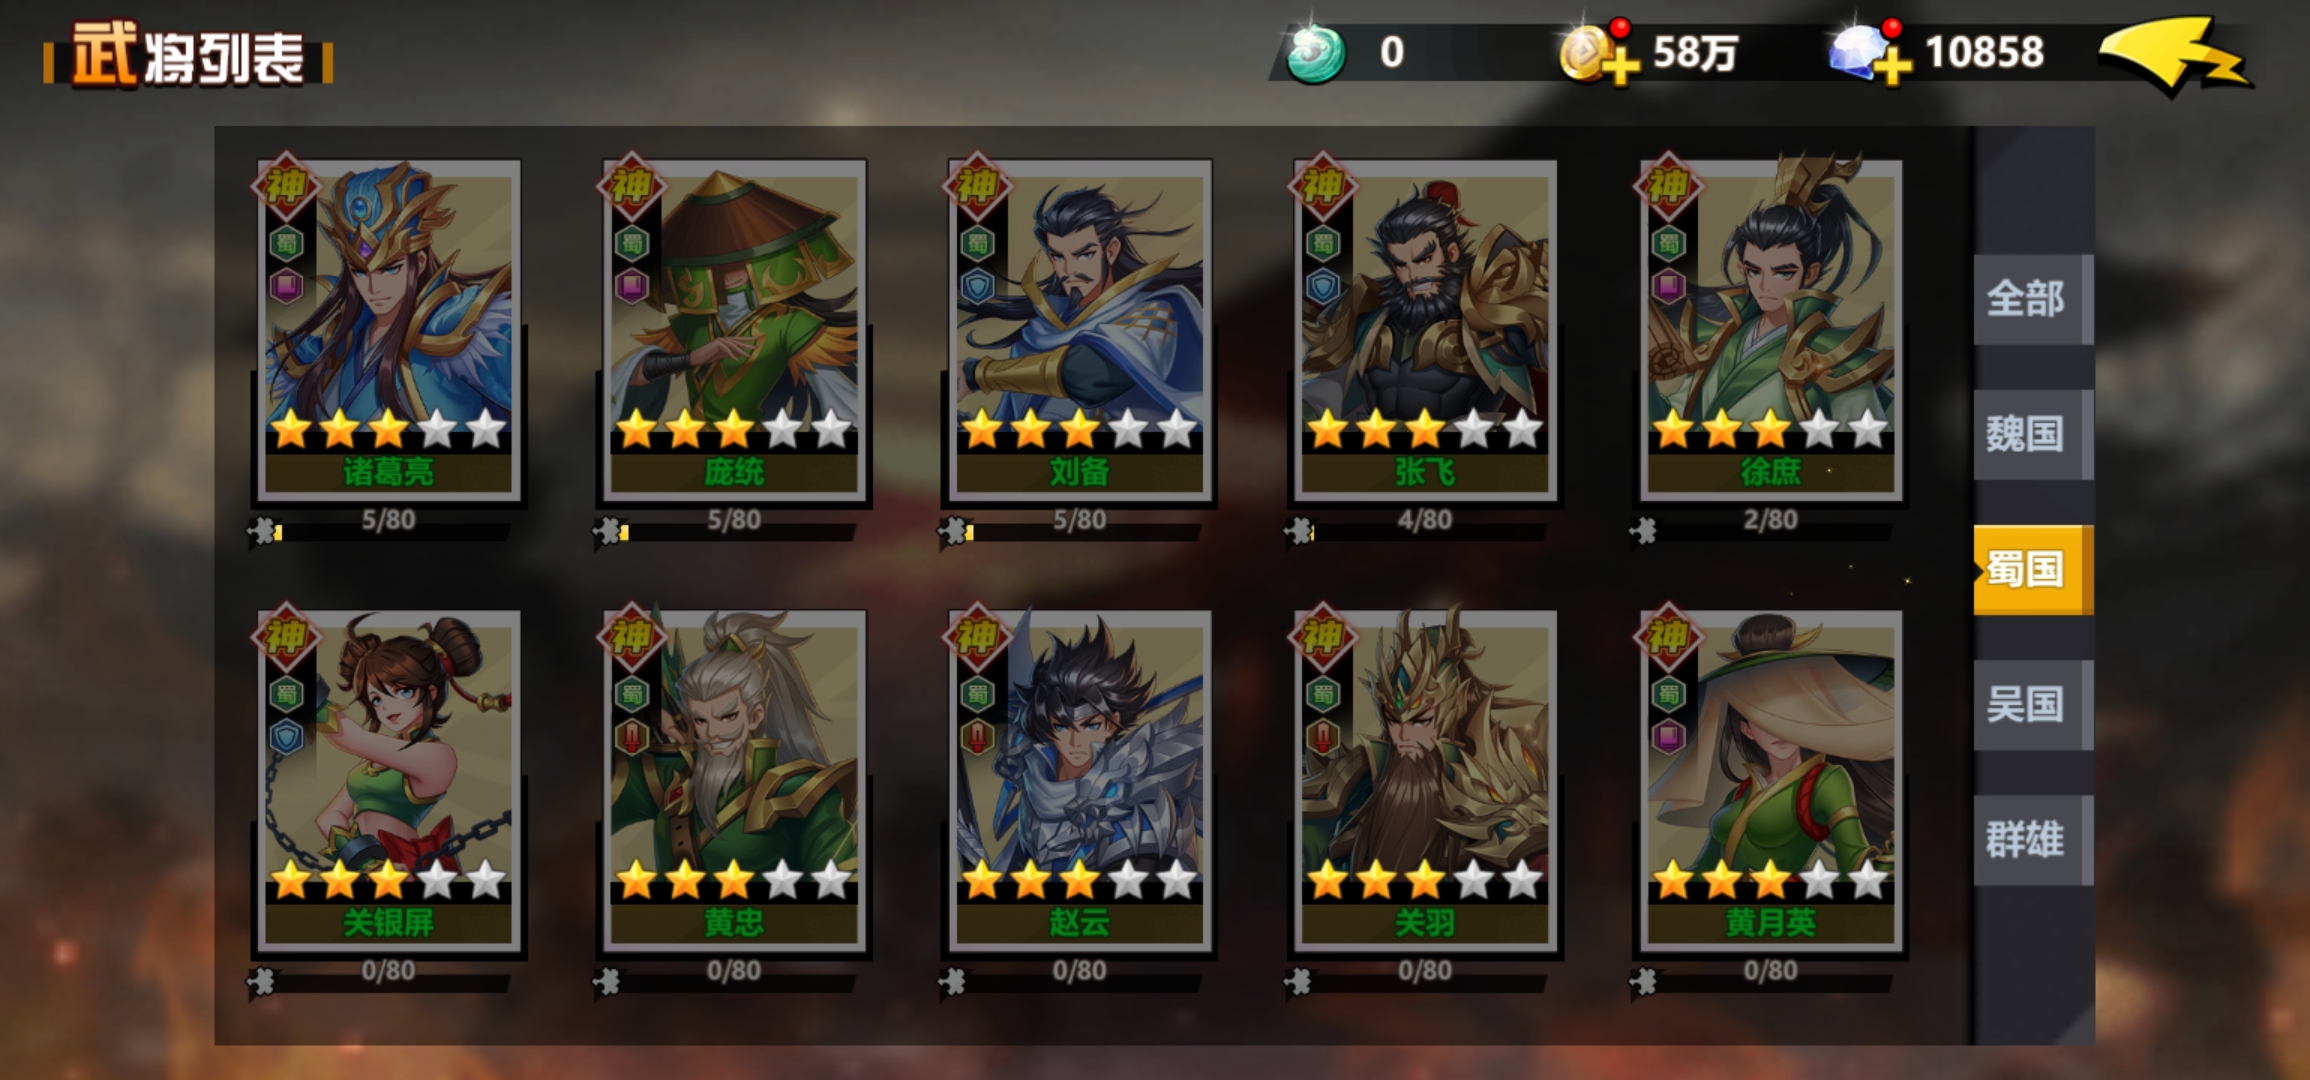The height and width of the screenshot is (1080, 2310).
Task: Click the 神 rank badge on 庞统 card
Action: (x=631, y=186)
